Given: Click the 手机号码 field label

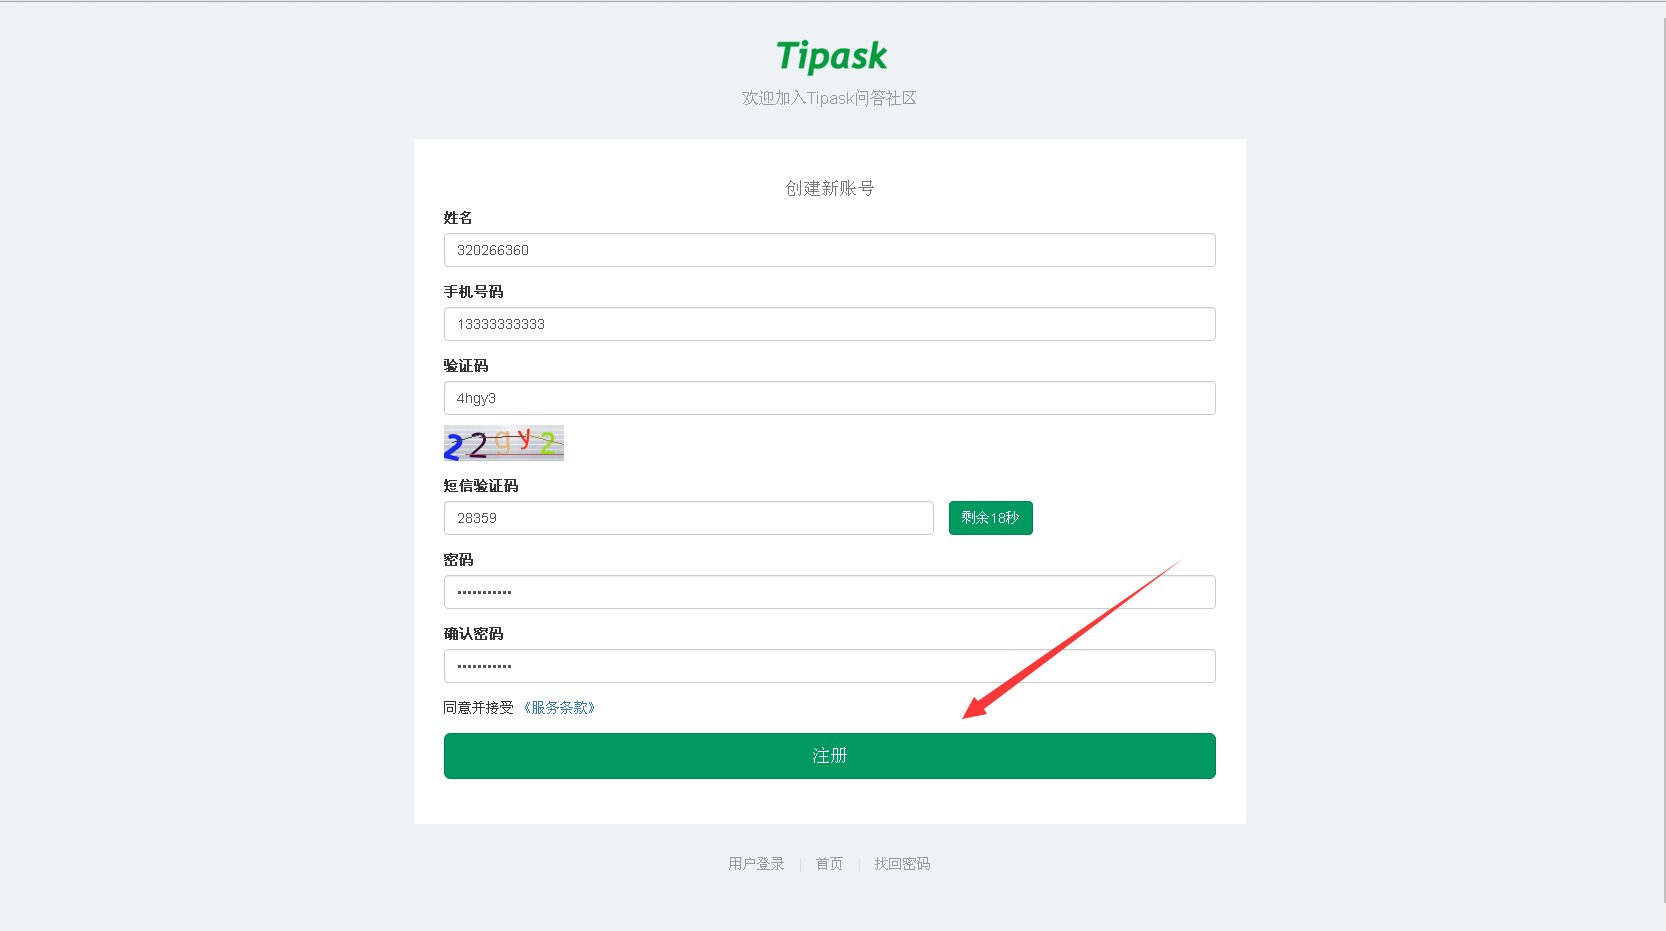Looking at the screenshot, I should coord(474,292).
